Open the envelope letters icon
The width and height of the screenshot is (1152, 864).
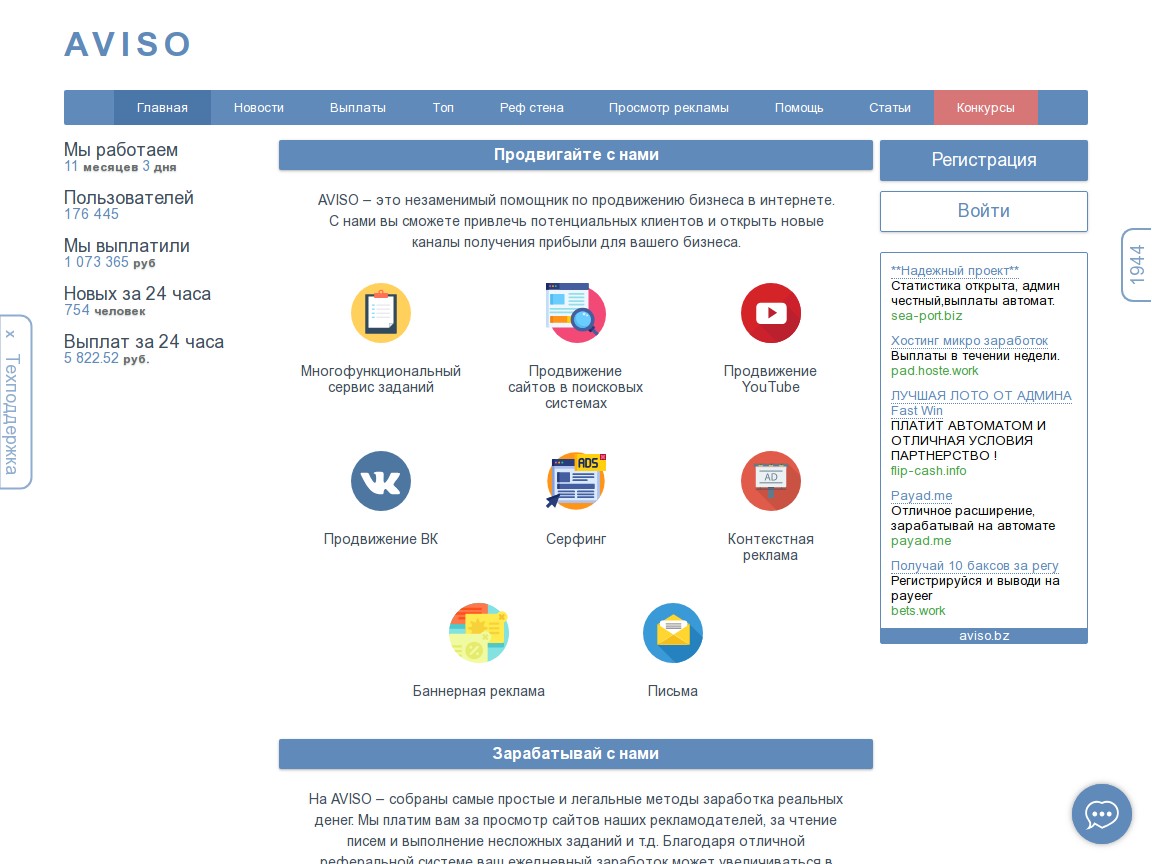[673, 633]
